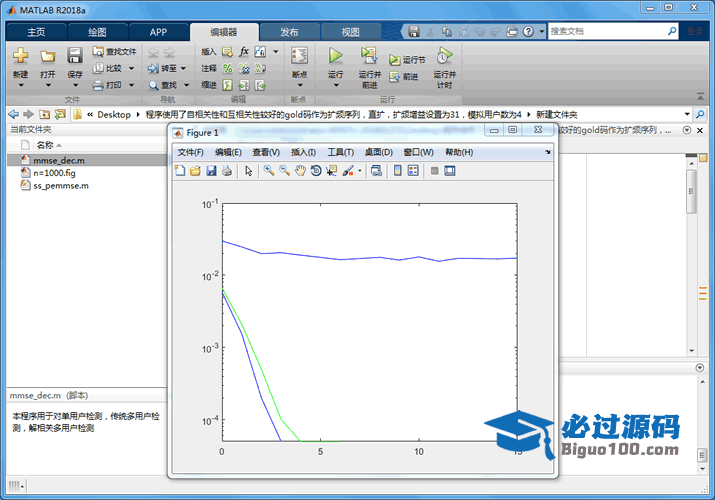
Task: Select mmse_dec.m in the current folder list
Action: [x=60, y=160]
